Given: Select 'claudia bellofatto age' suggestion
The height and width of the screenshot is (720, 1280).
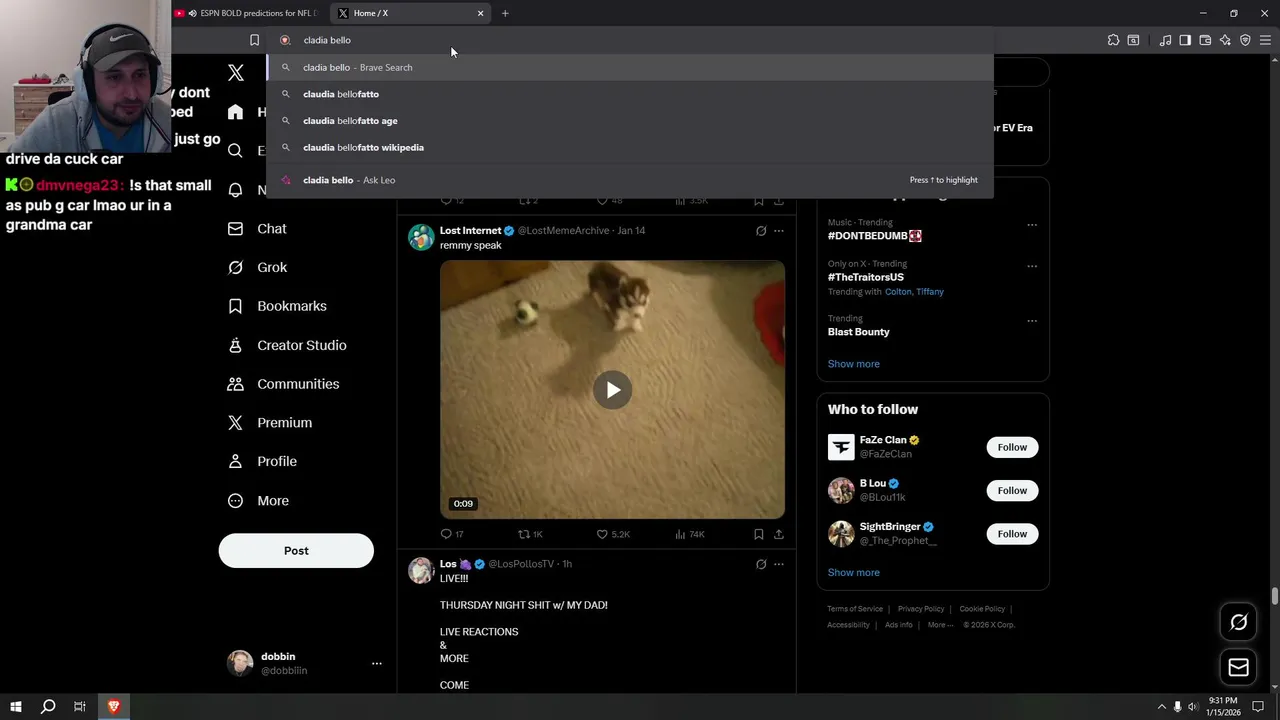Looking at the screenshot, I should 630,121.
